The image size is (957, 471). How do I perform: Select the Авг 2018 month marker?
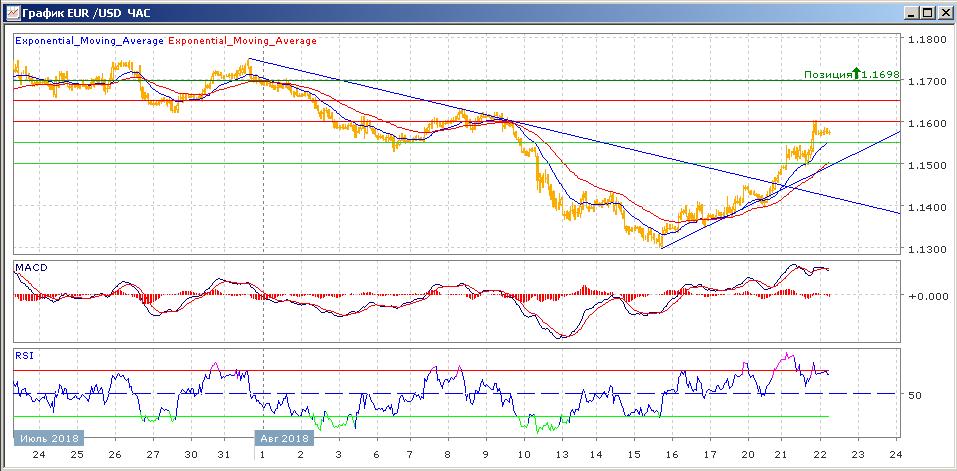(x=284, y=438)
